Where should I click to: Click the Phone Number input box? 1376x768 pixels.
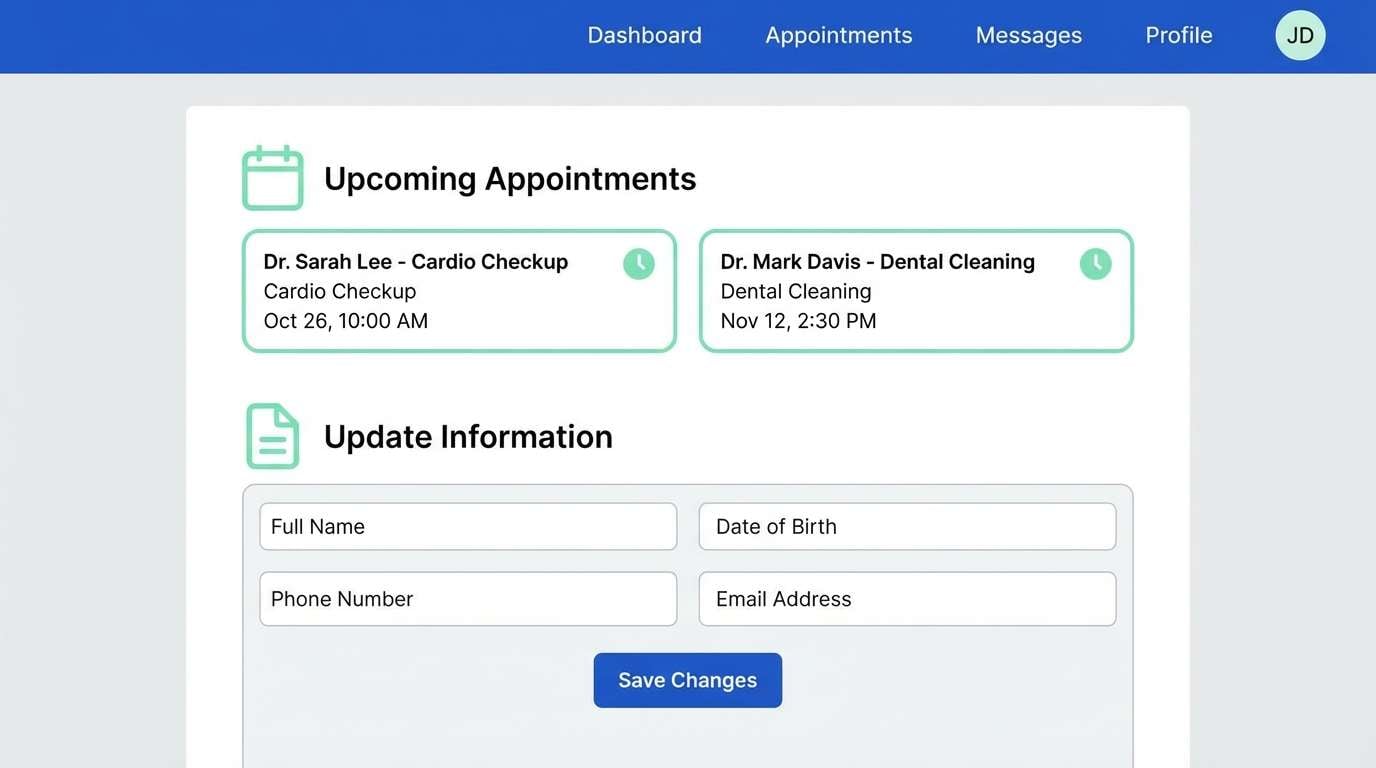pos(467,598)
